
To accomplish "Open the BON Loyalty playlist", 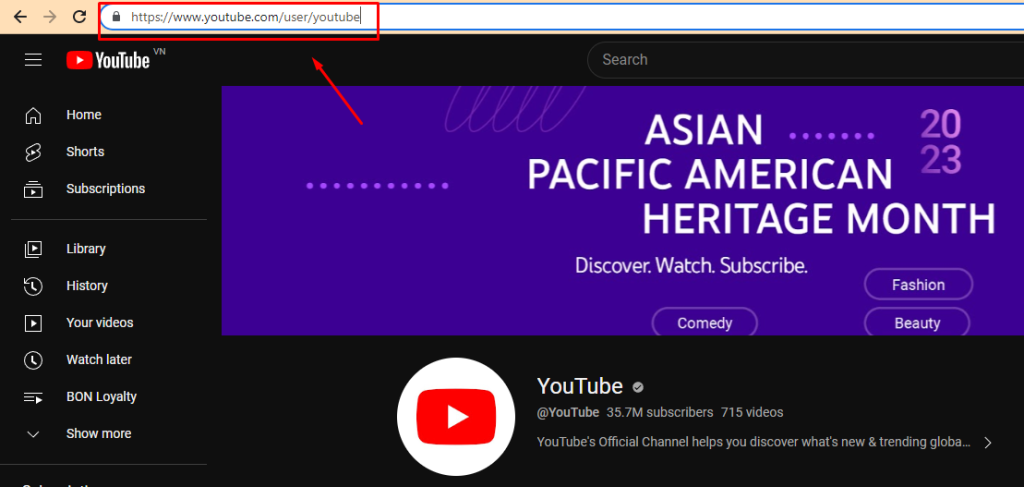I will 101,397.
